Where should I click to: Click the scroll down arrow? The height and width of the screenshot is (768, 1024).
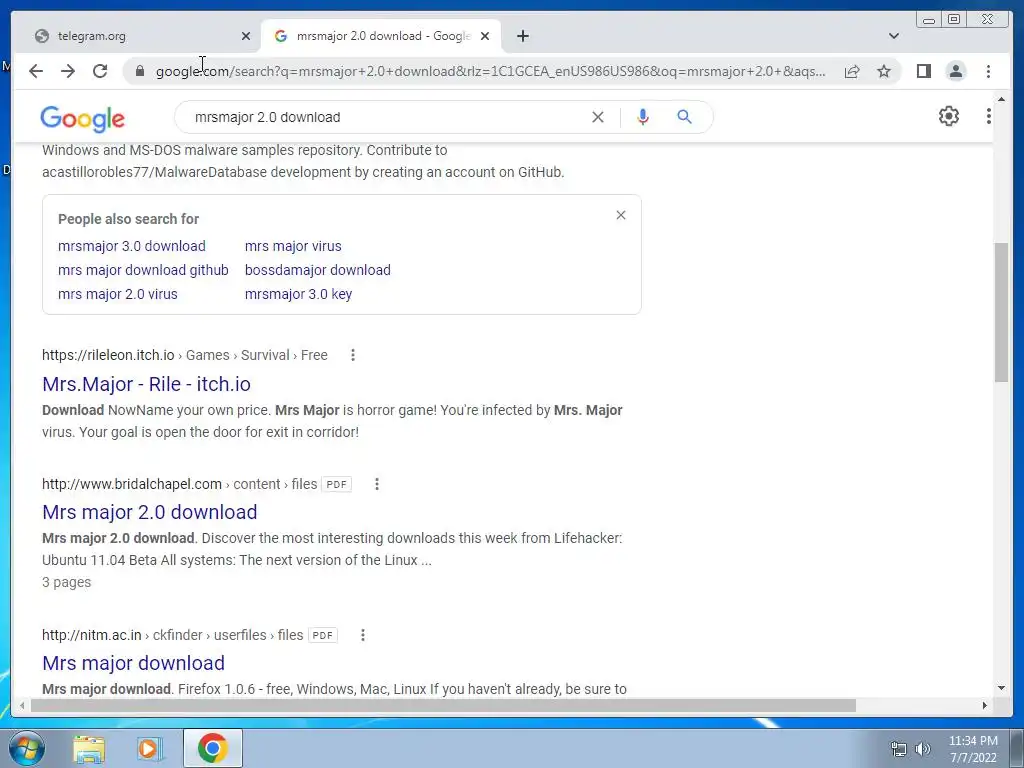1001,687
